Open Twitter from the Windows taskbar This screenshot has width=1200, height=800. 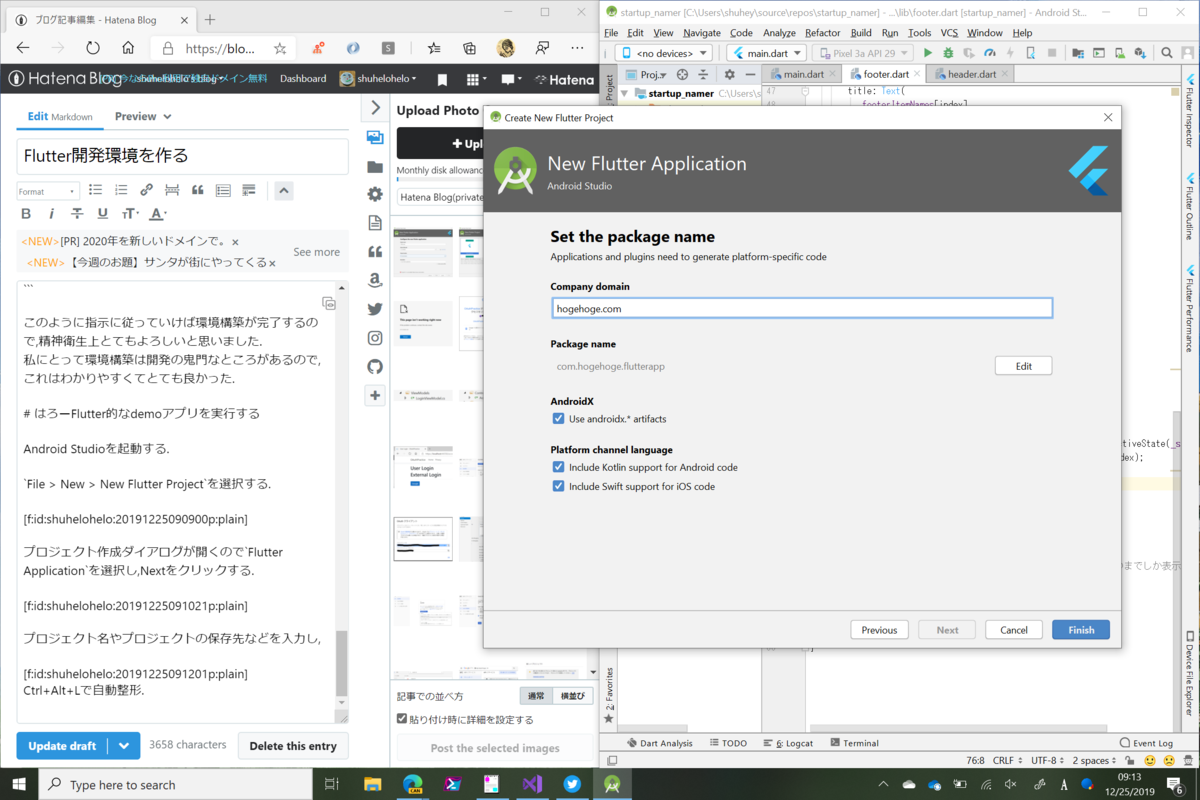[x=571, y=784]
